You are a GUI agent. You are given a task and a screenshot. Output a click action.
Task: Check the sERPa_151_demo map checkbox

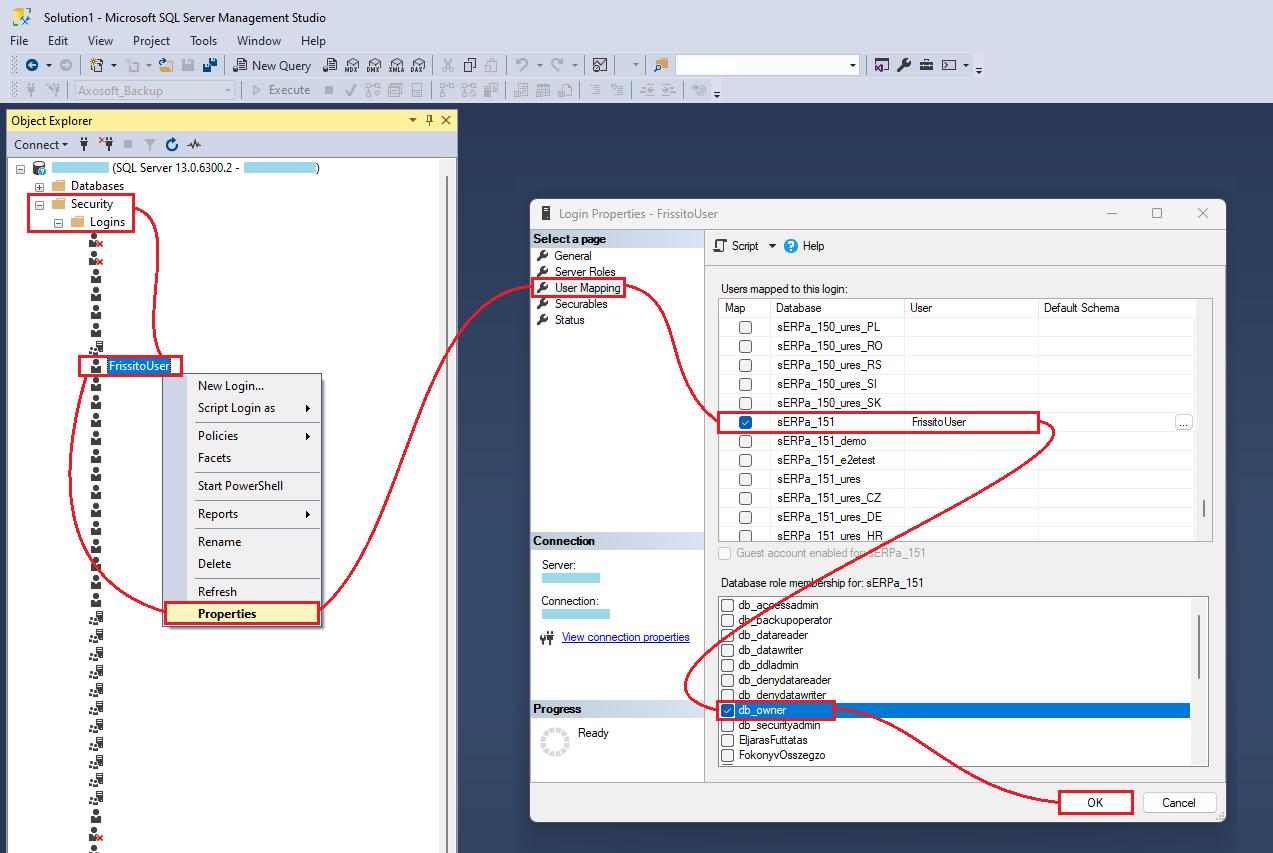point(745,441)
